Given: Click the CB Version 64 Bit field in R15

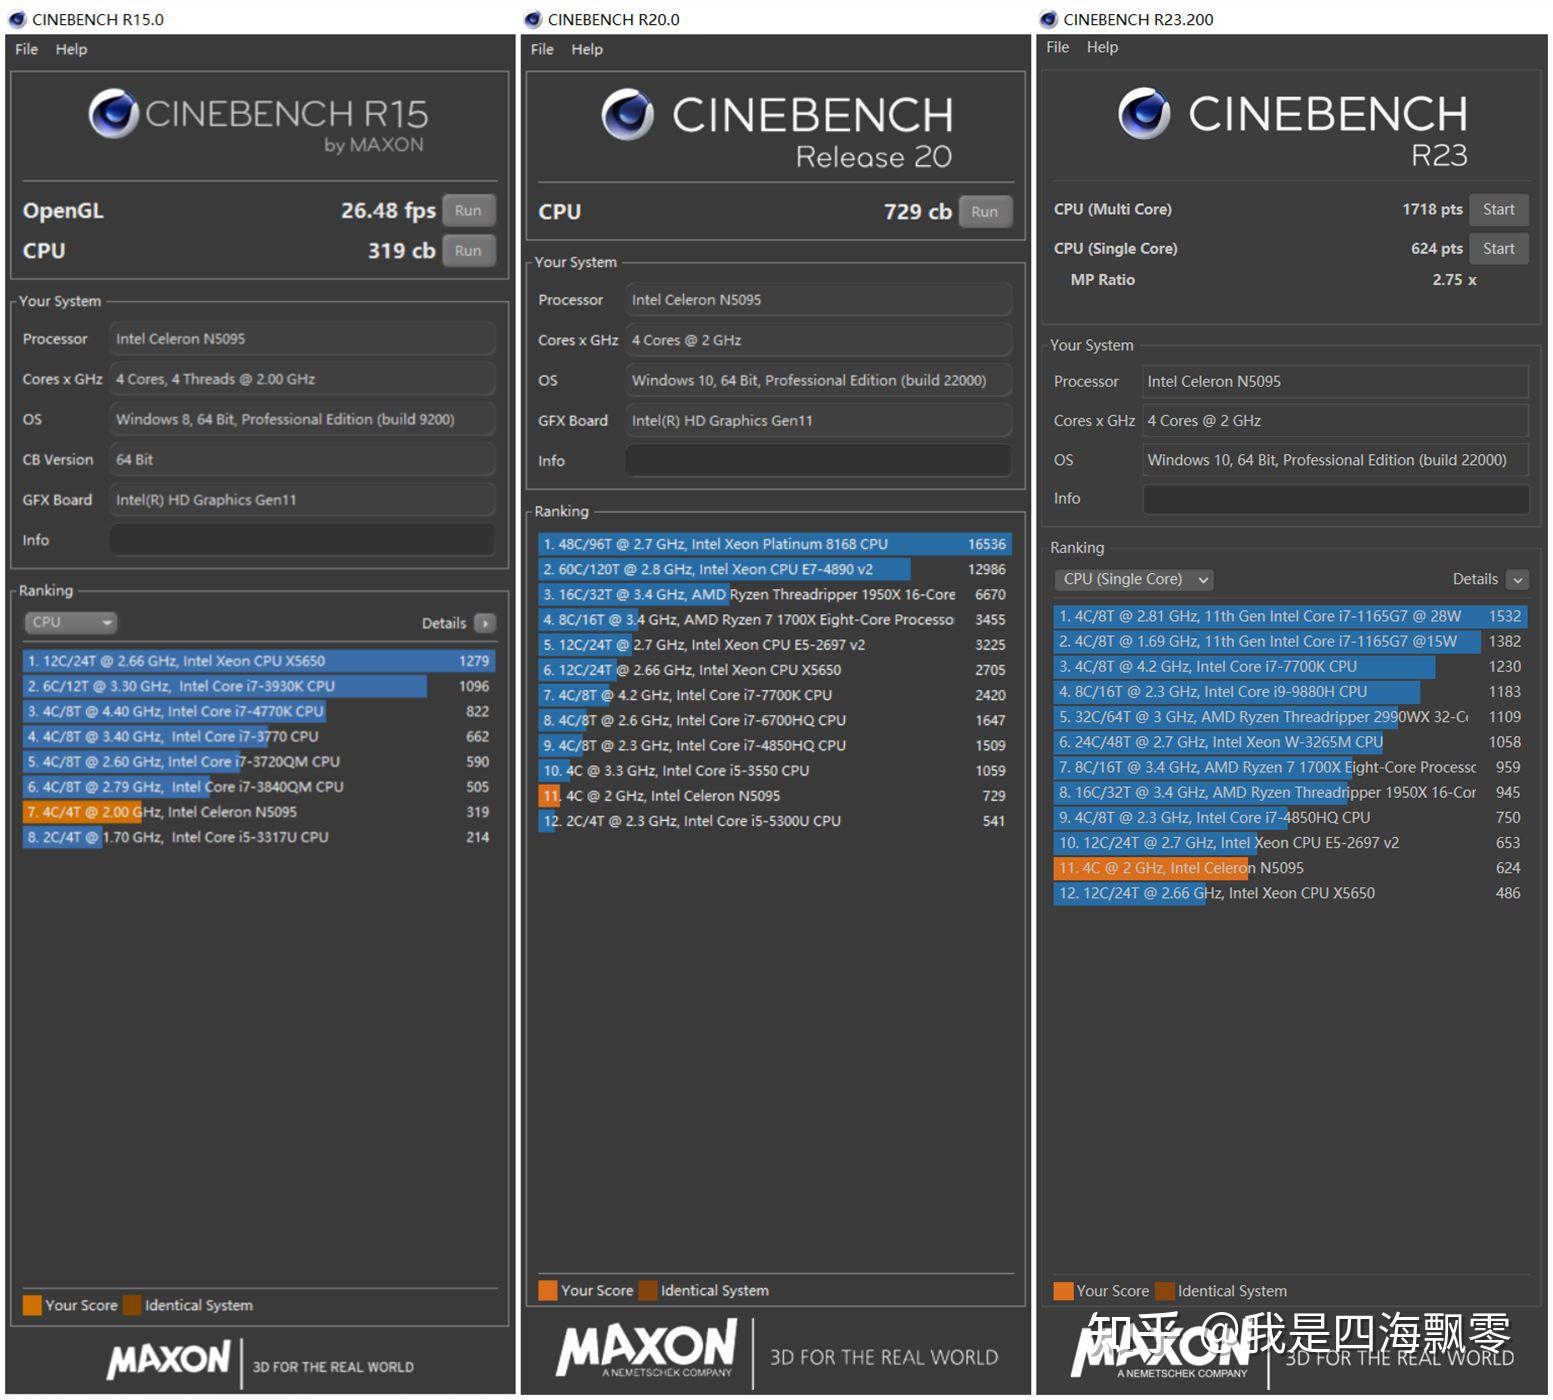Looking at the screenshot, I should pyautogui.click(x=302, y=460).
